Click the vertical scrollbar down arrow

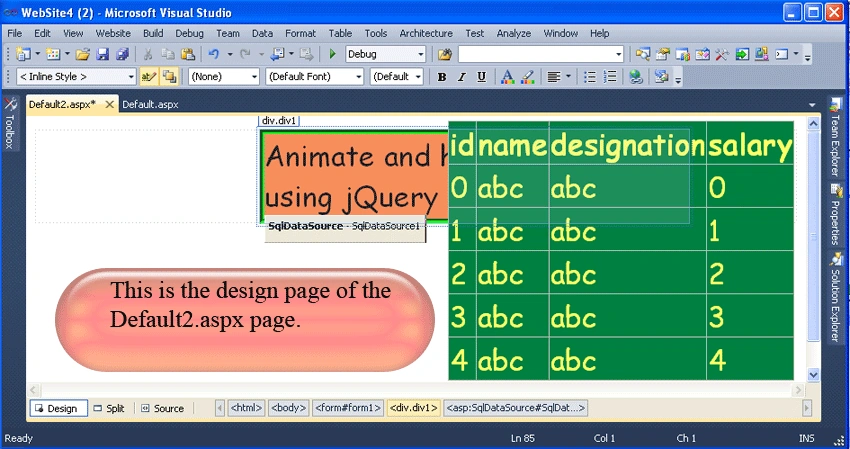click(813, 374)
